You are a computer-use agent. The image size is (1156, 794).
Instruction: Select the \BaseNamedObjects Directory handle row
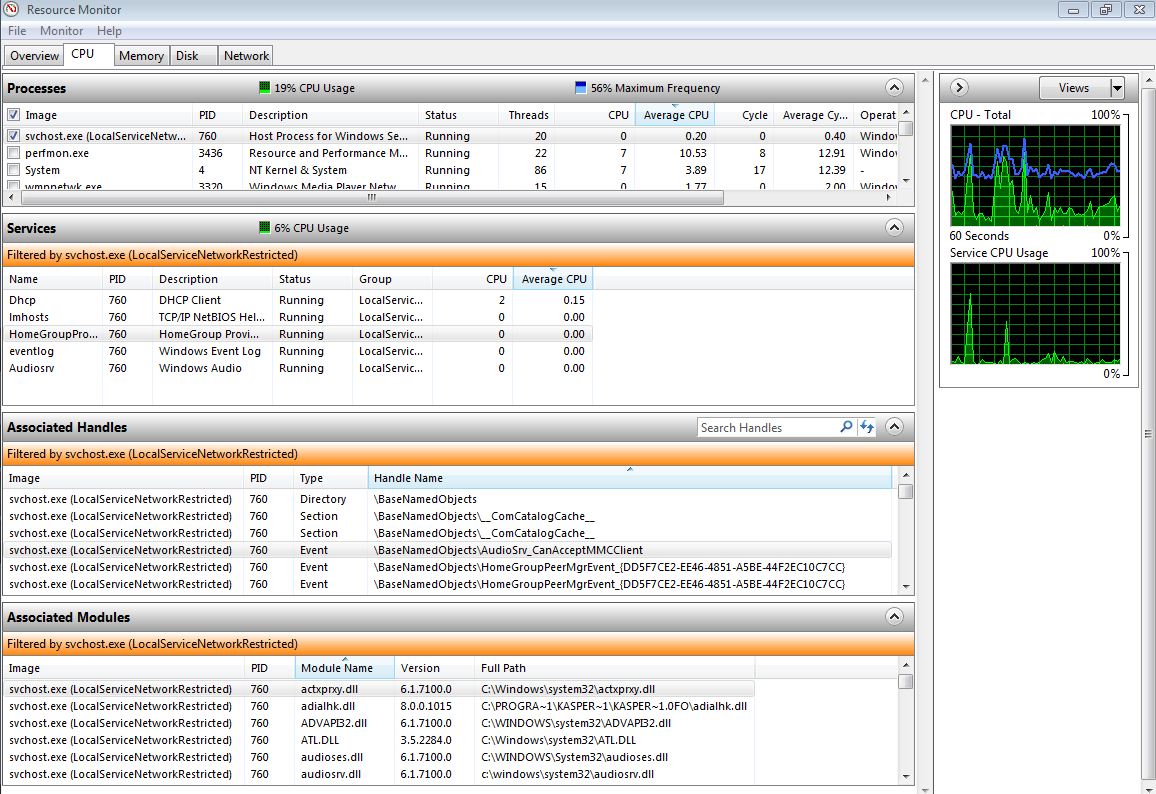tap(448, 499)
